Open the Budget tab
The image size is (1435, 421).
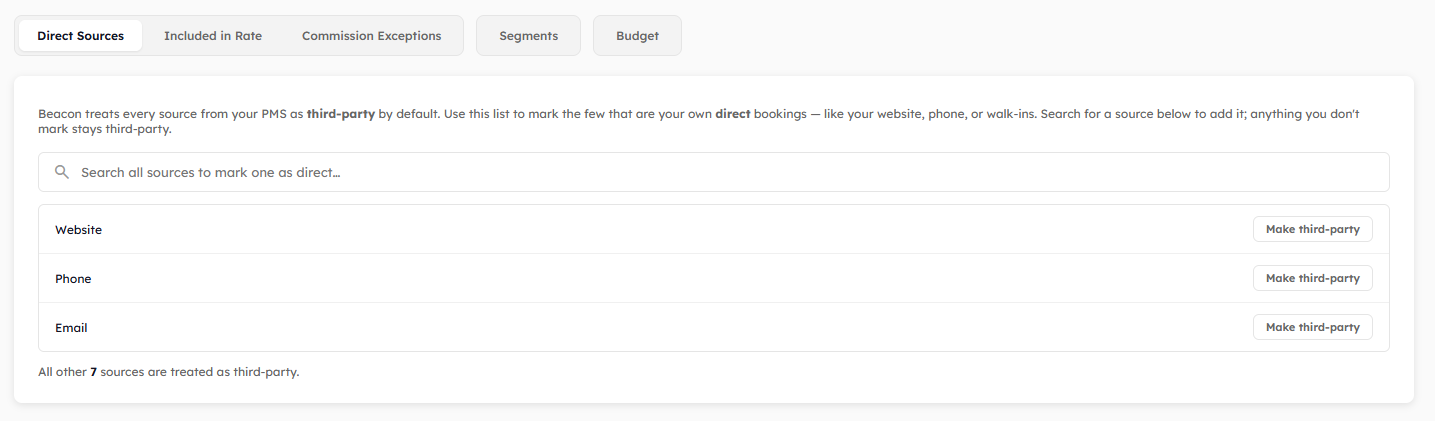[x=637, y=36]
